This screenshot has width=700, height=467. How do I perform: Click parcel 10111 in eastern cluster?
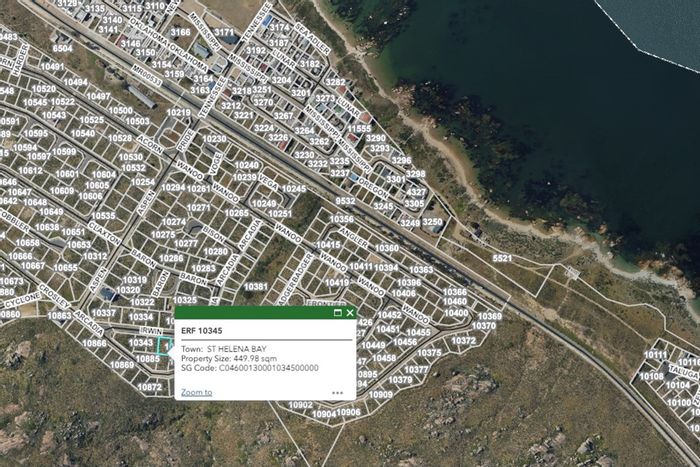[656, 355]
